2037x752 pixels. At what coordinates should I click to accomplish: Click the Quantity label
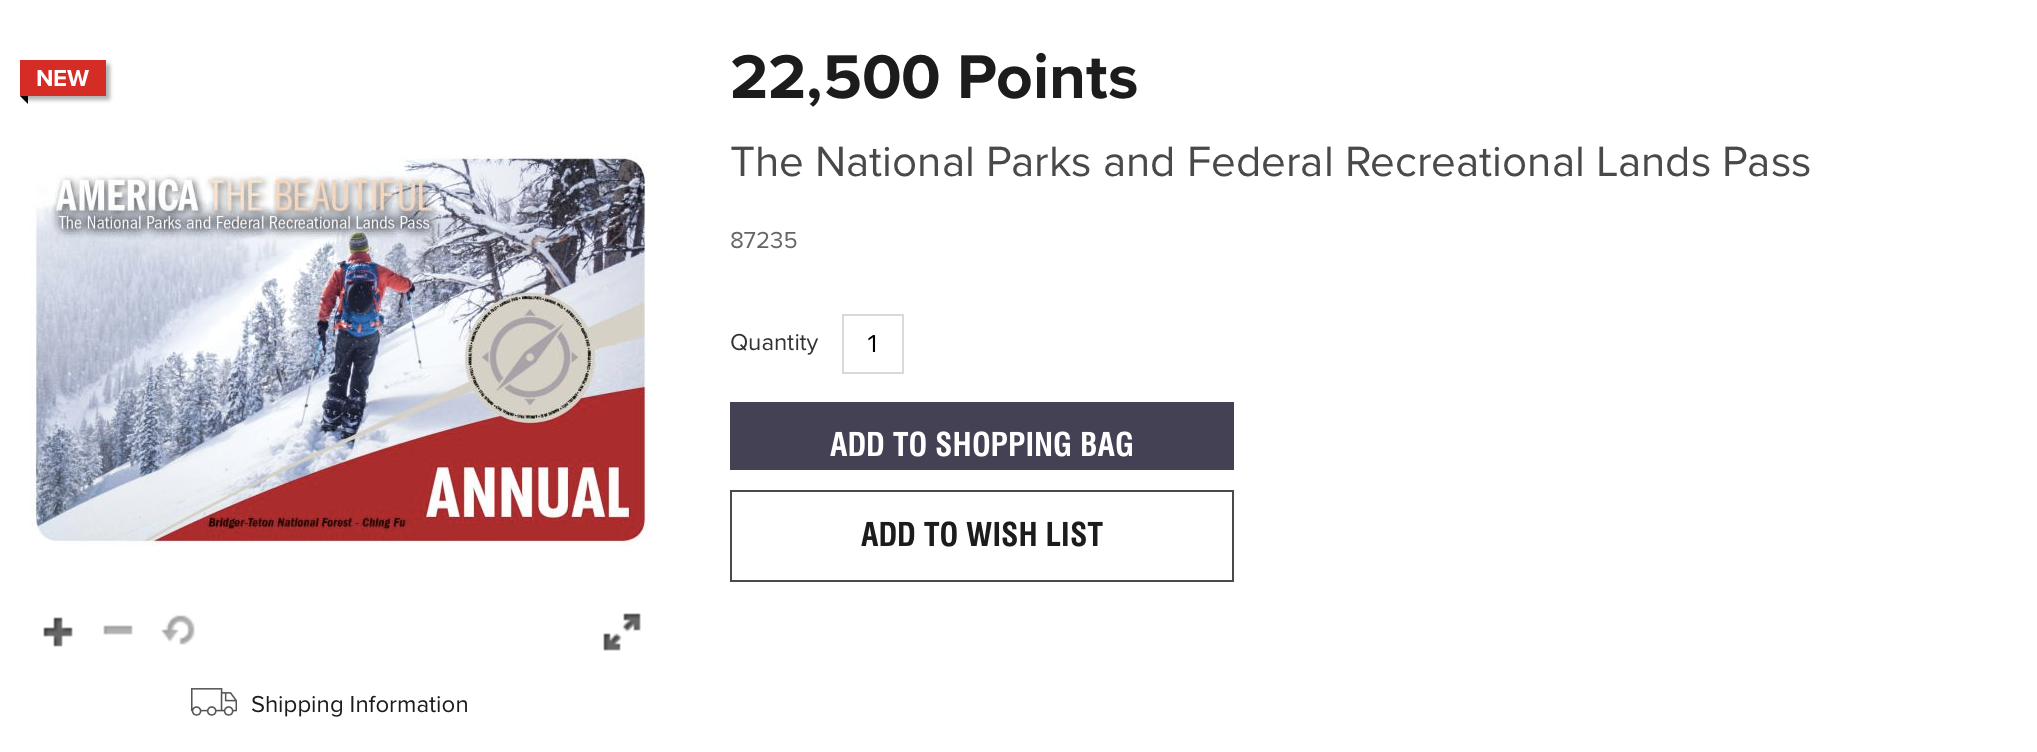(774, 342)
